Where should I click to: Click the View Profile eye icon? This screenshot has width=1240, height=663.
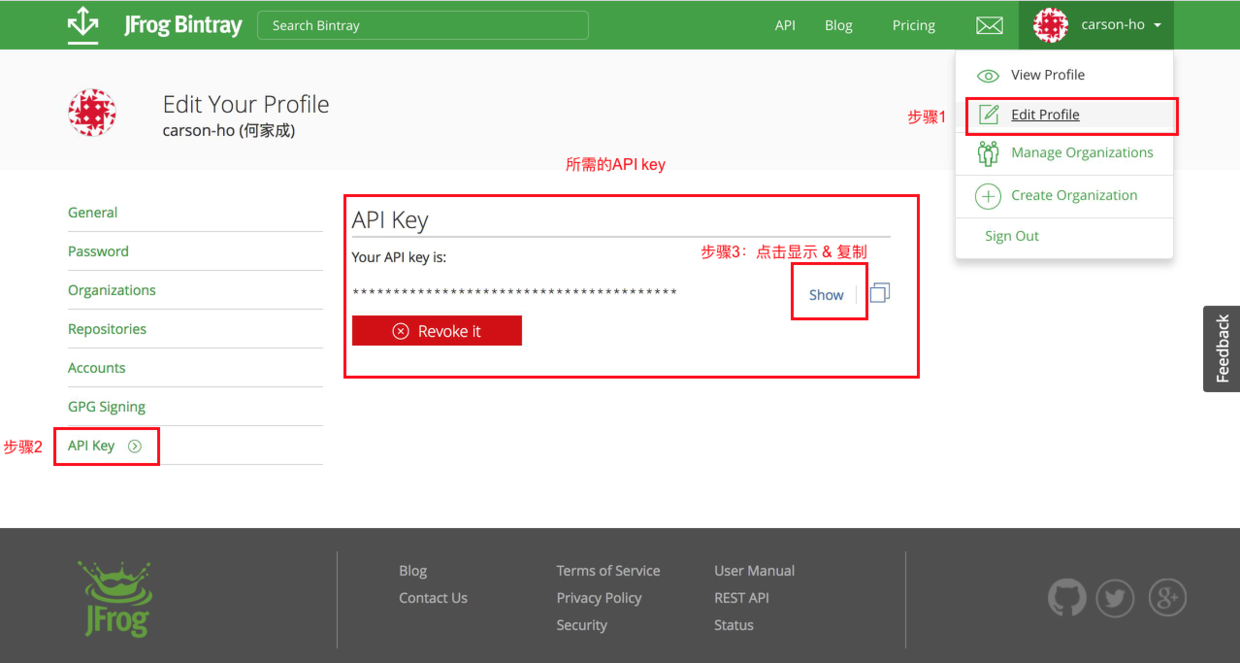988,76
